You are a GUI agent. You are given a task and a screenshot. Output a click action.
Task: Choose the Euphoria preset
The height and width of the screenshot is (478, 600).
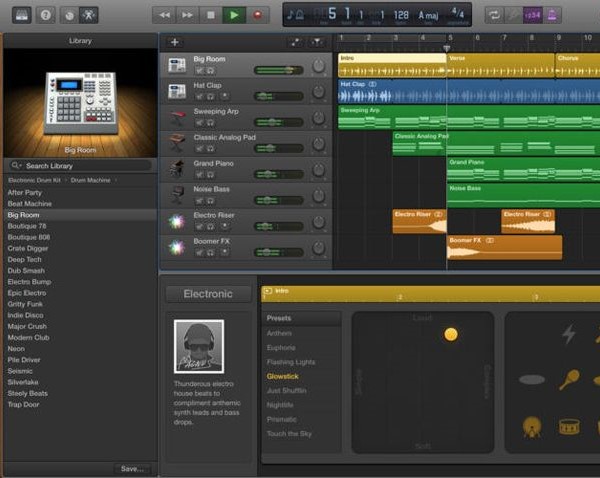coord(281,347)
